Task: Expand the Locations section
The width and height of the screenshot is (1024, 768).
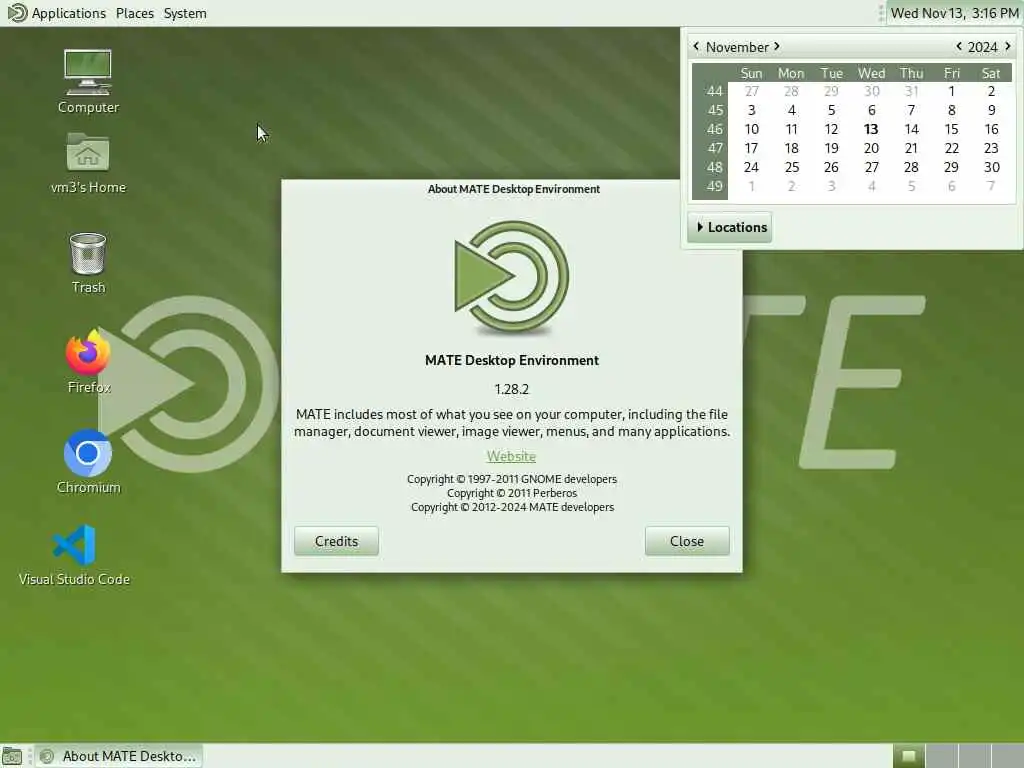Action: click(730, 227)
